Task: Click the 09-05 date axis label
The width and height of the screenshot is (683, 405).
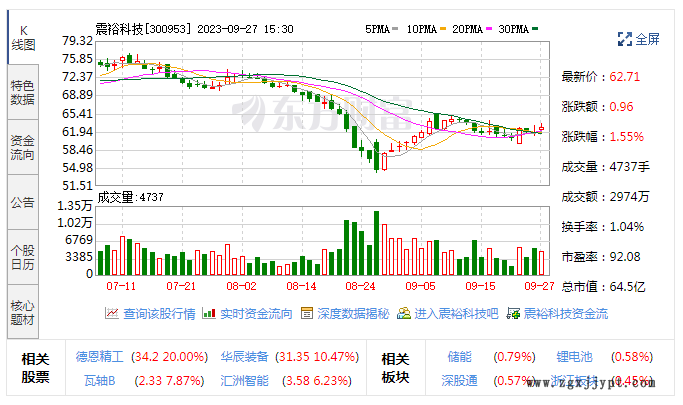Action: coord(420,286)
